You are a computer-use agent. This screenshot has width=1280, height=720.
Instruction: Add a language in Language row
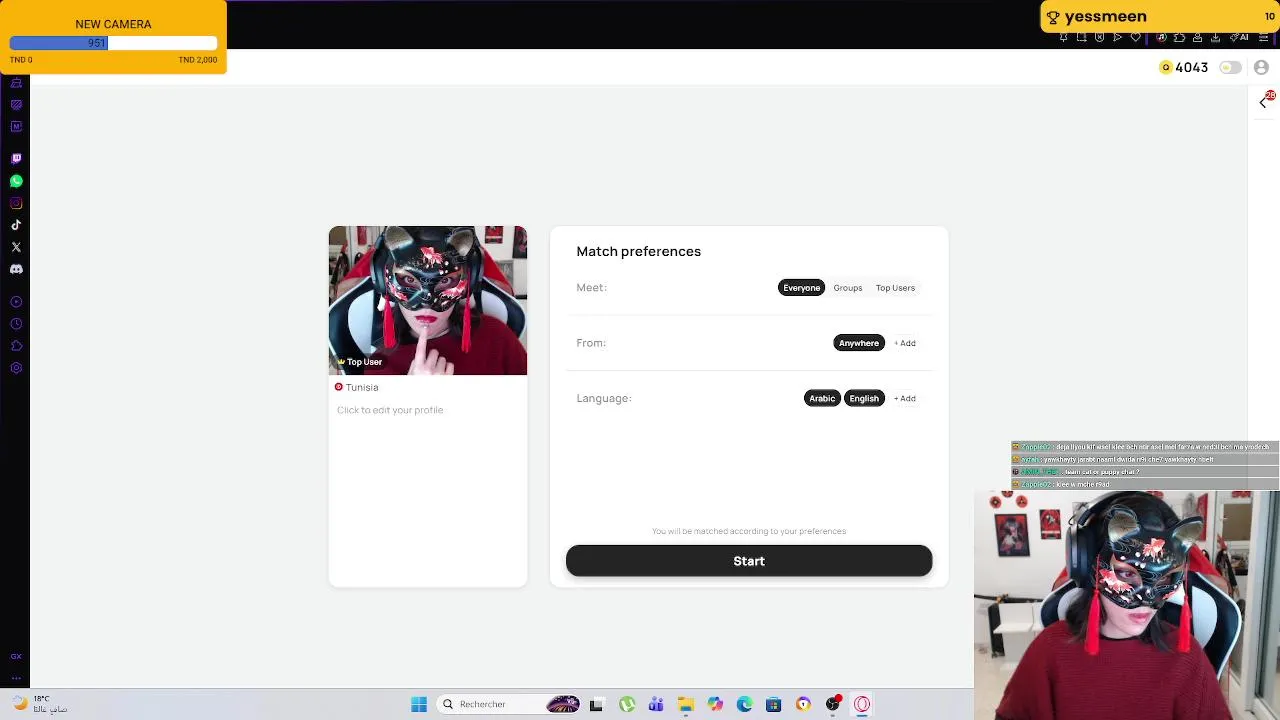coord(905,398)
